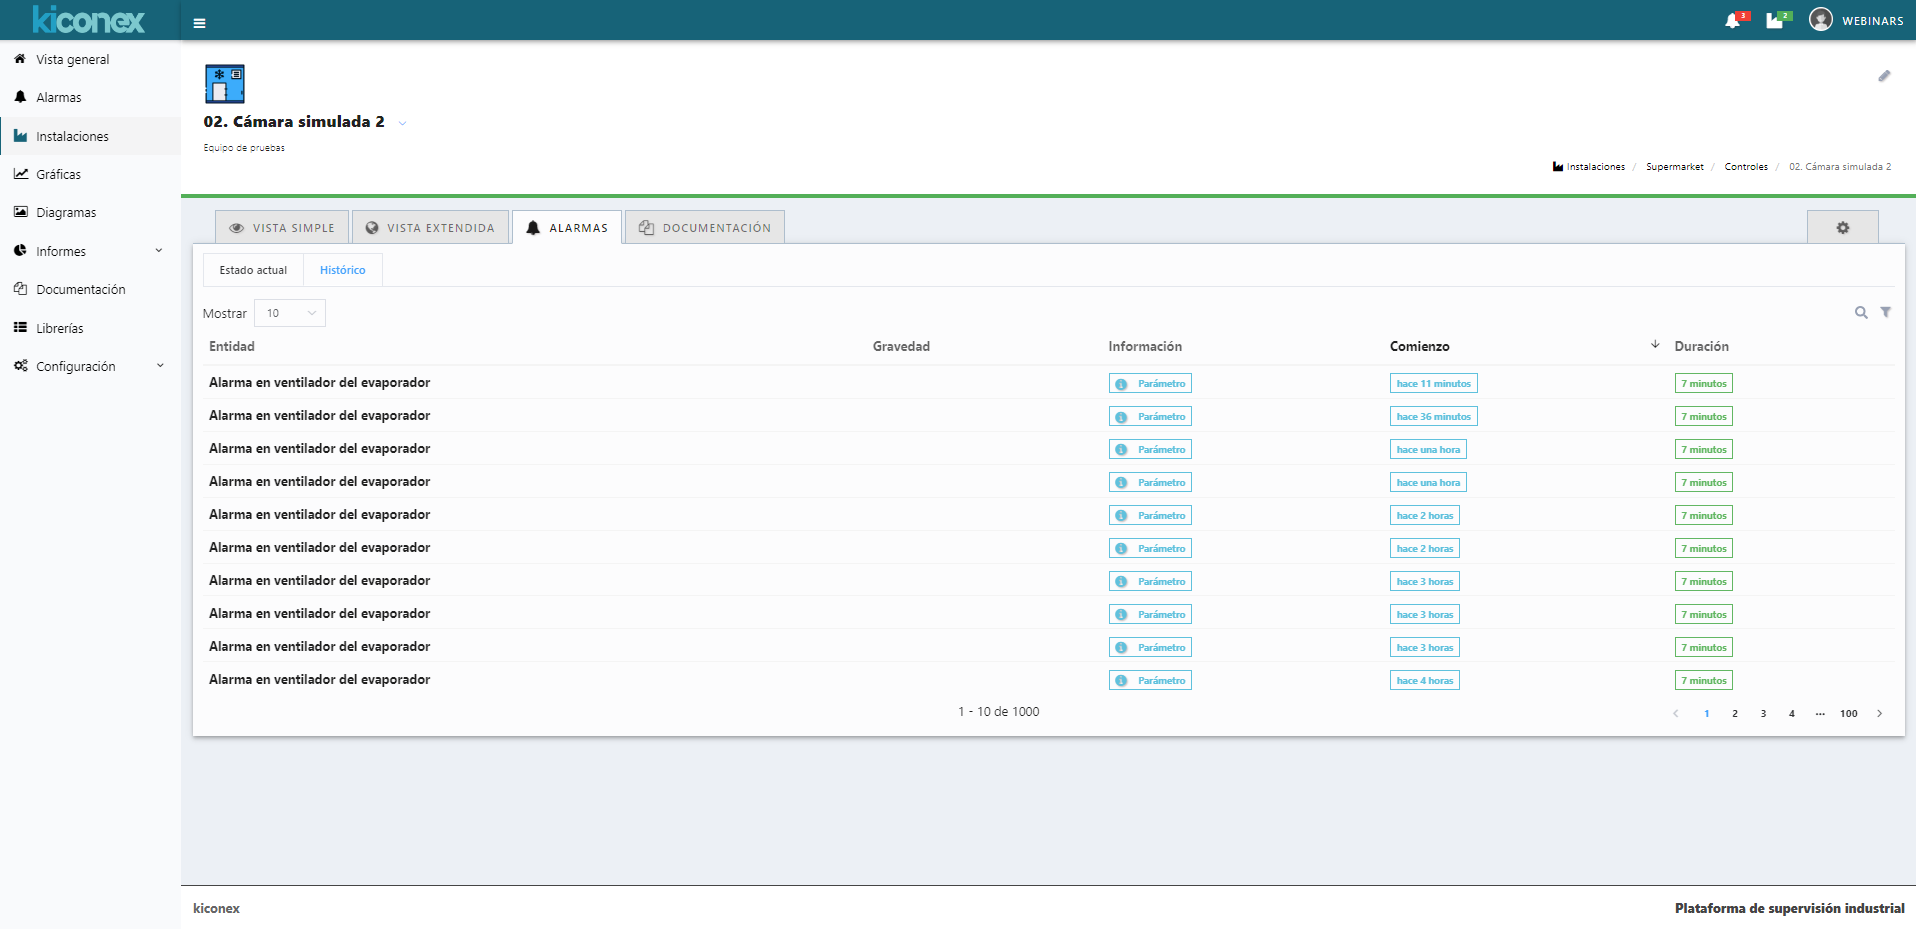Open Gráficas in the sidebar
The width and height of the screenshot is (1916, 929).
point(58,174)
